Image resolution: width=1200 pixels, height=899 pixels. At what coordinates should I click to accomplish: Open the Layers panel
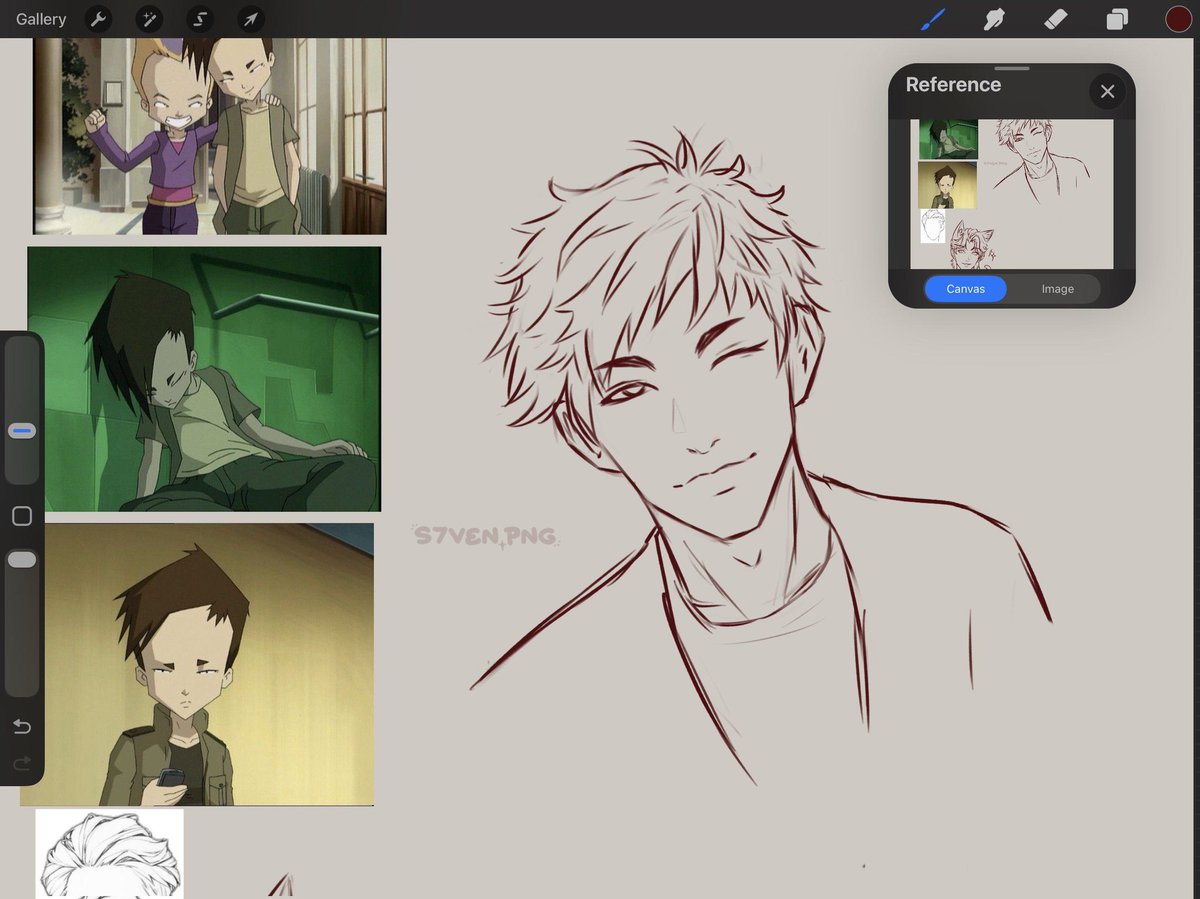[1117, 19]
